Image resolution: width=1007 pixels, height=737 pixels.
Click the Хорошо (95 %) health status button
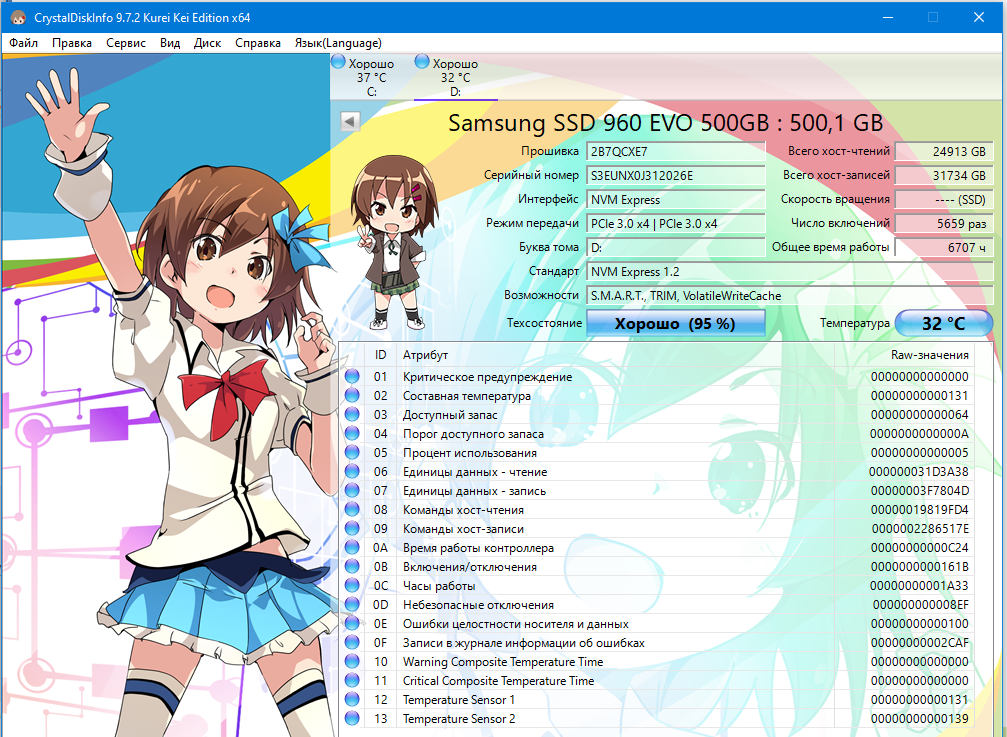point(675,323)
